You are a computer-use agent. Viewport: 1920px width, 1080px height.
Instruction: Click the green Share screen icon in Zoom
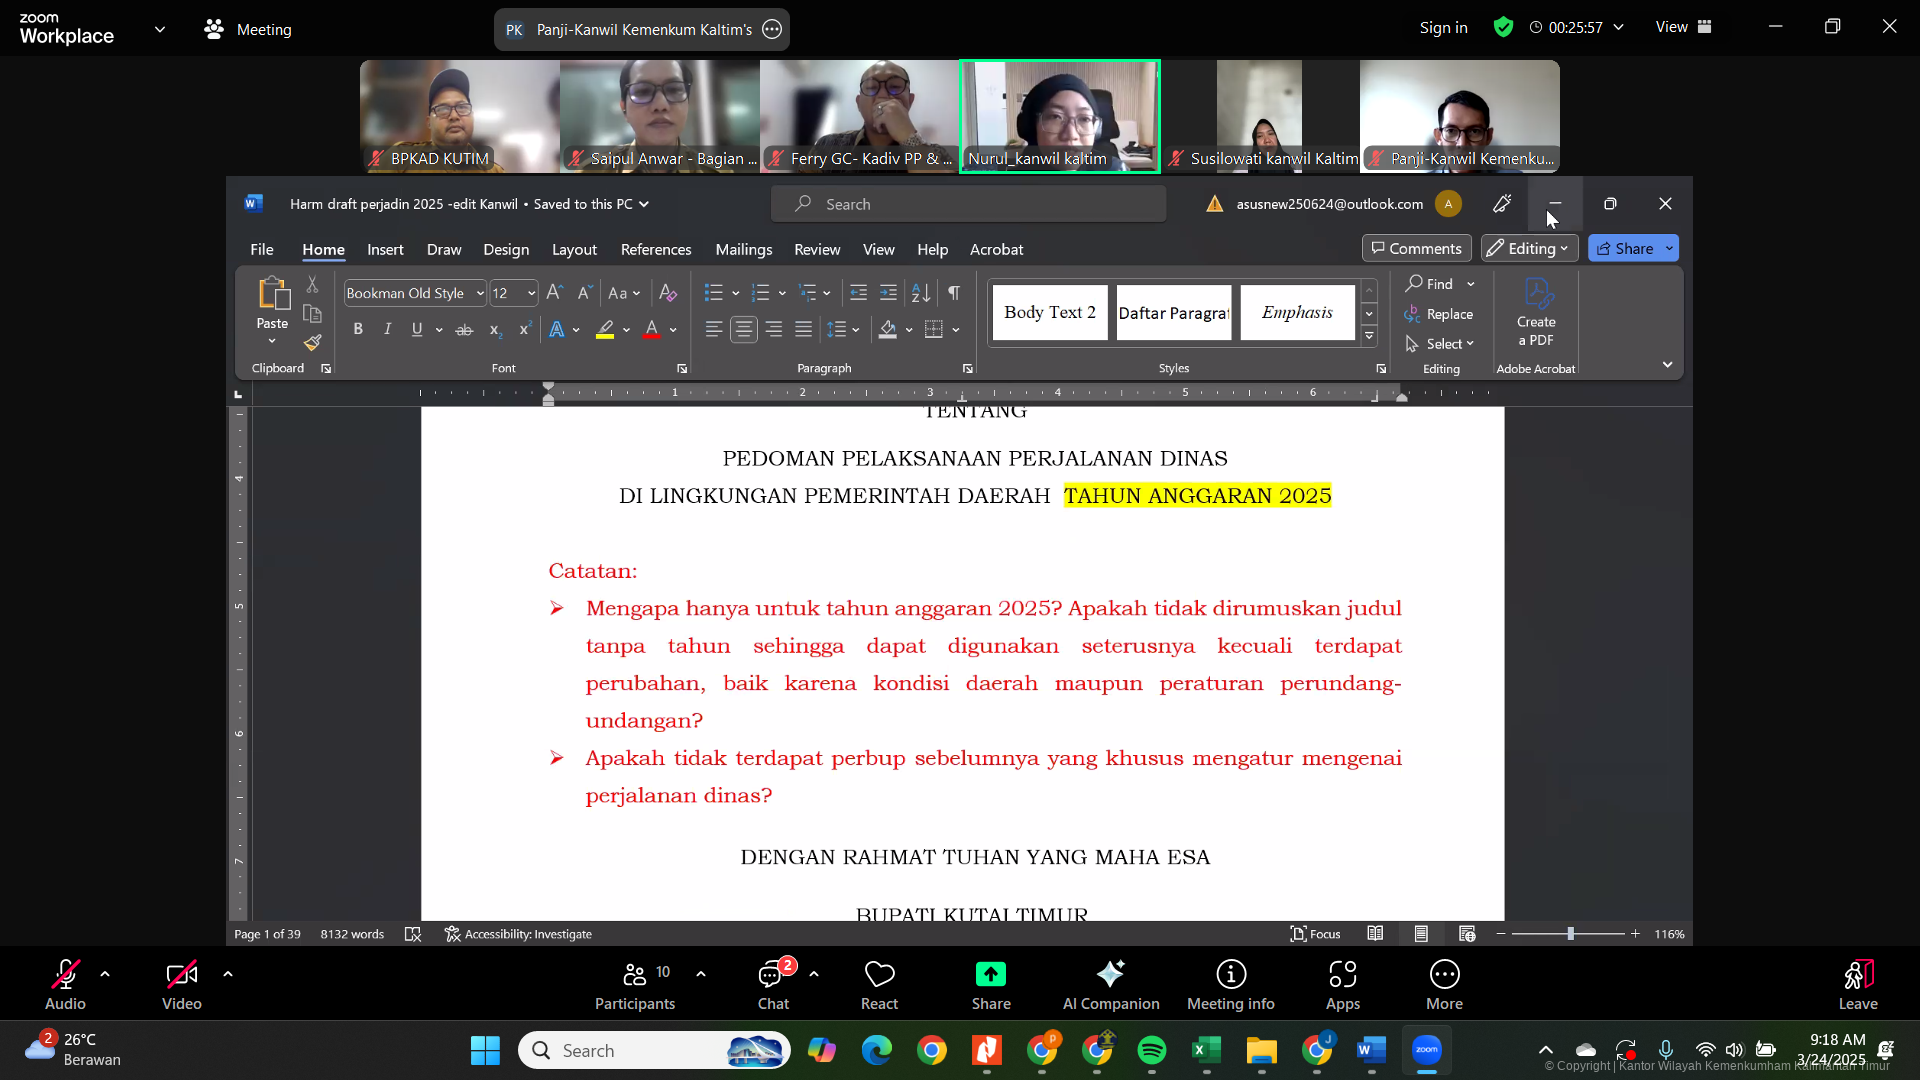991,975
